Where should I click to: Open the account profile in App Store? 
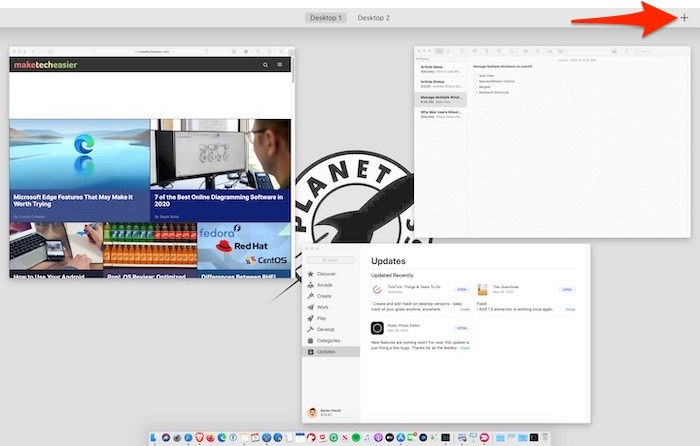click(x=324, y=412)
